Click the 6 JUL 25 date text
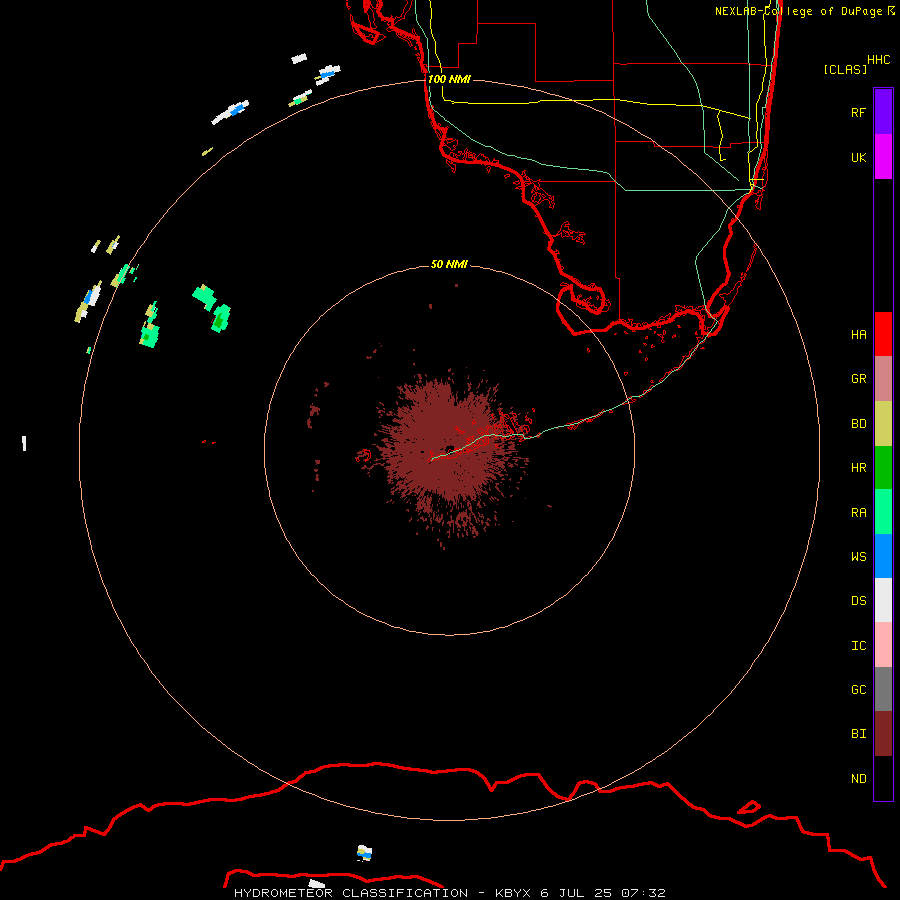Image resolution: width=900 pixels, height=900 pixels. [576, 893]
